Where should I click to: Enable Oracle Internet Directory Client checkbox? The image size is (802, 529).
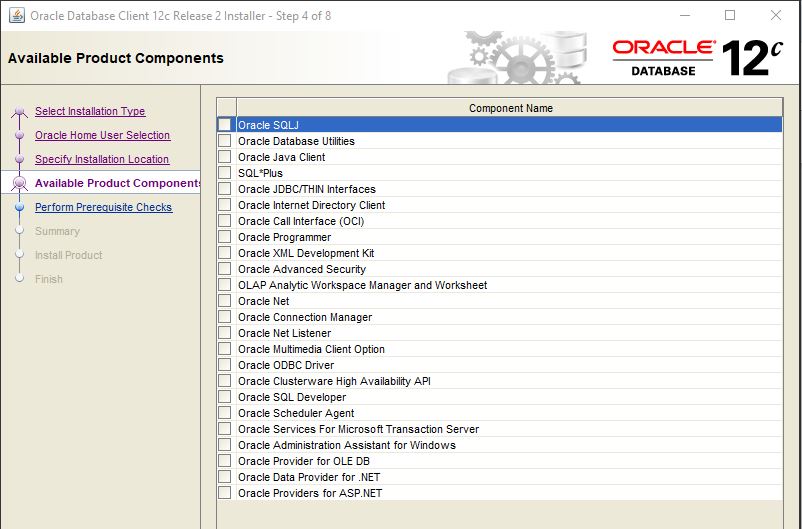click(225, 205)
